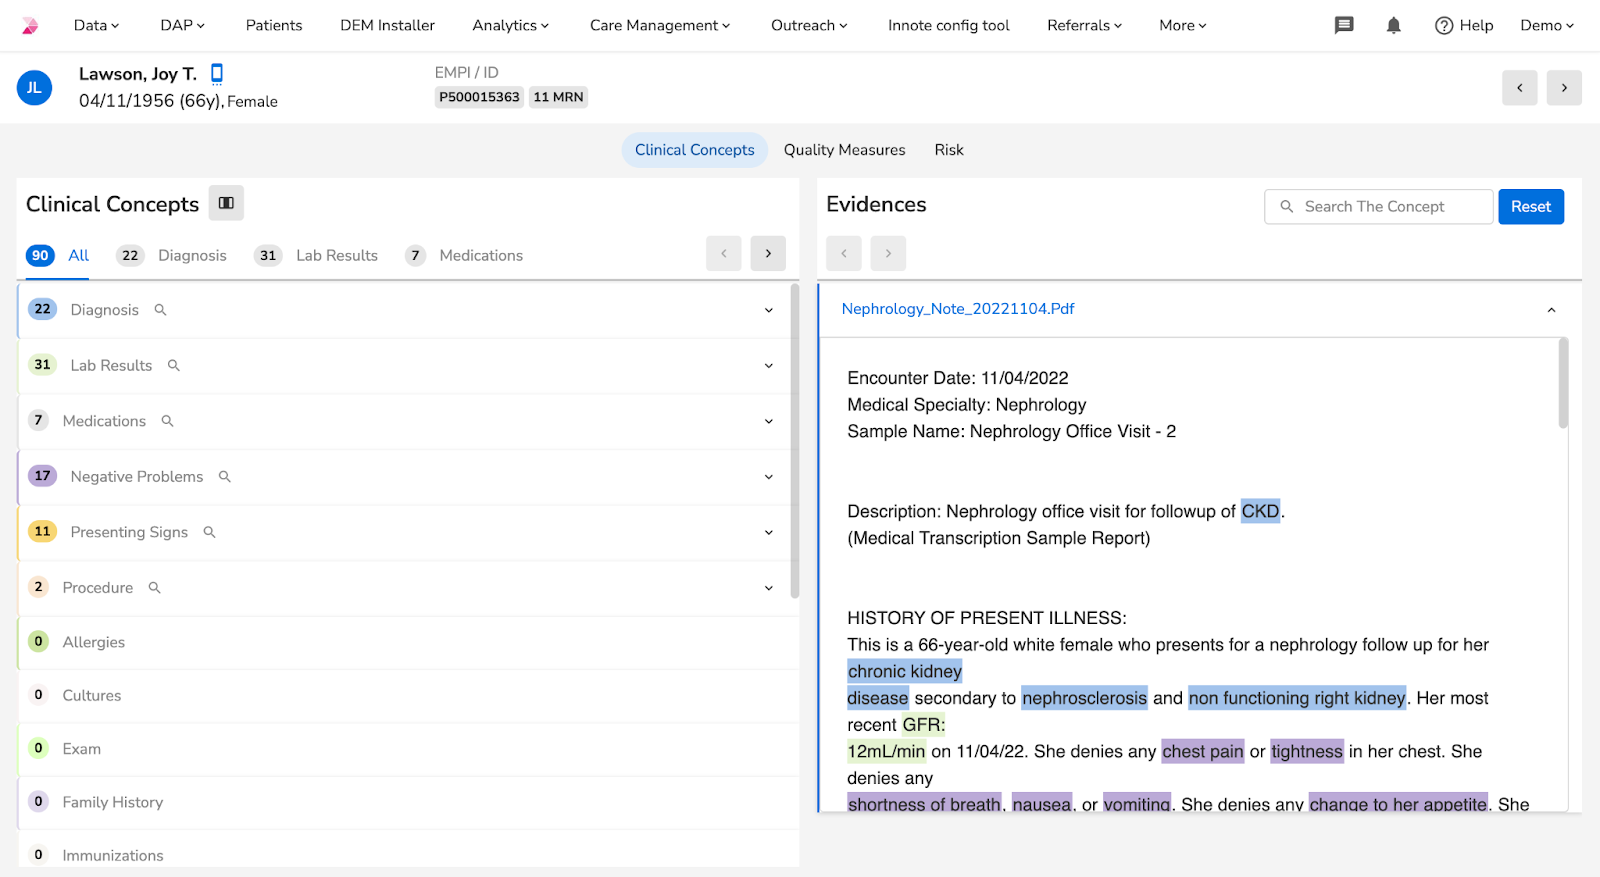Go to next patient using right arrow

(1564, 88)
